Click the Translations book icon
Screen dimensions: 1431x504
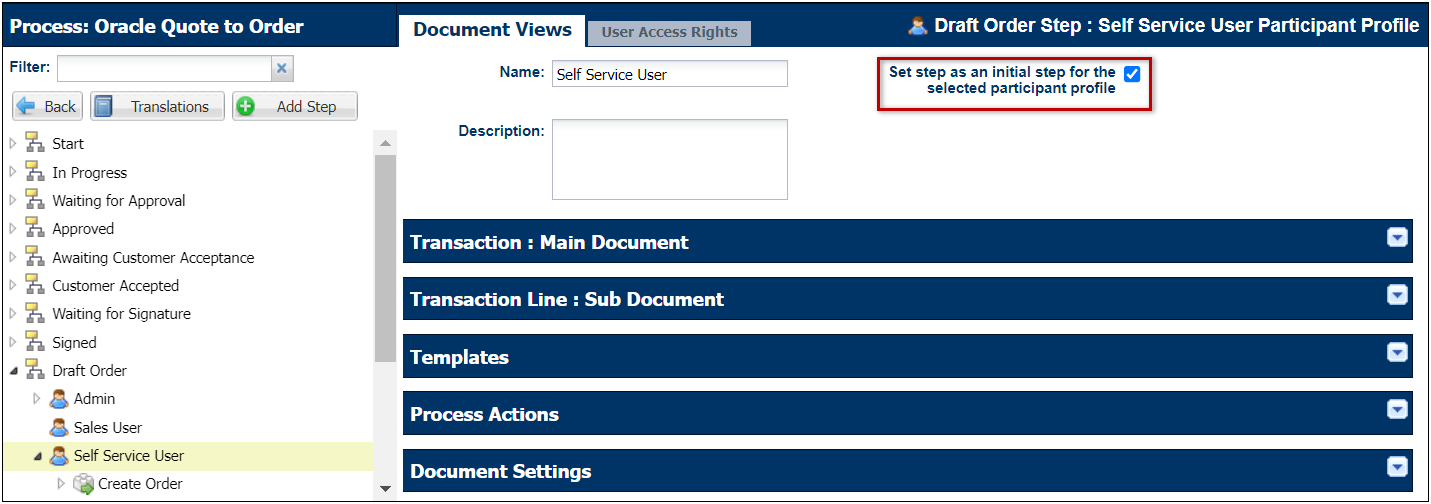click(104, 106)
